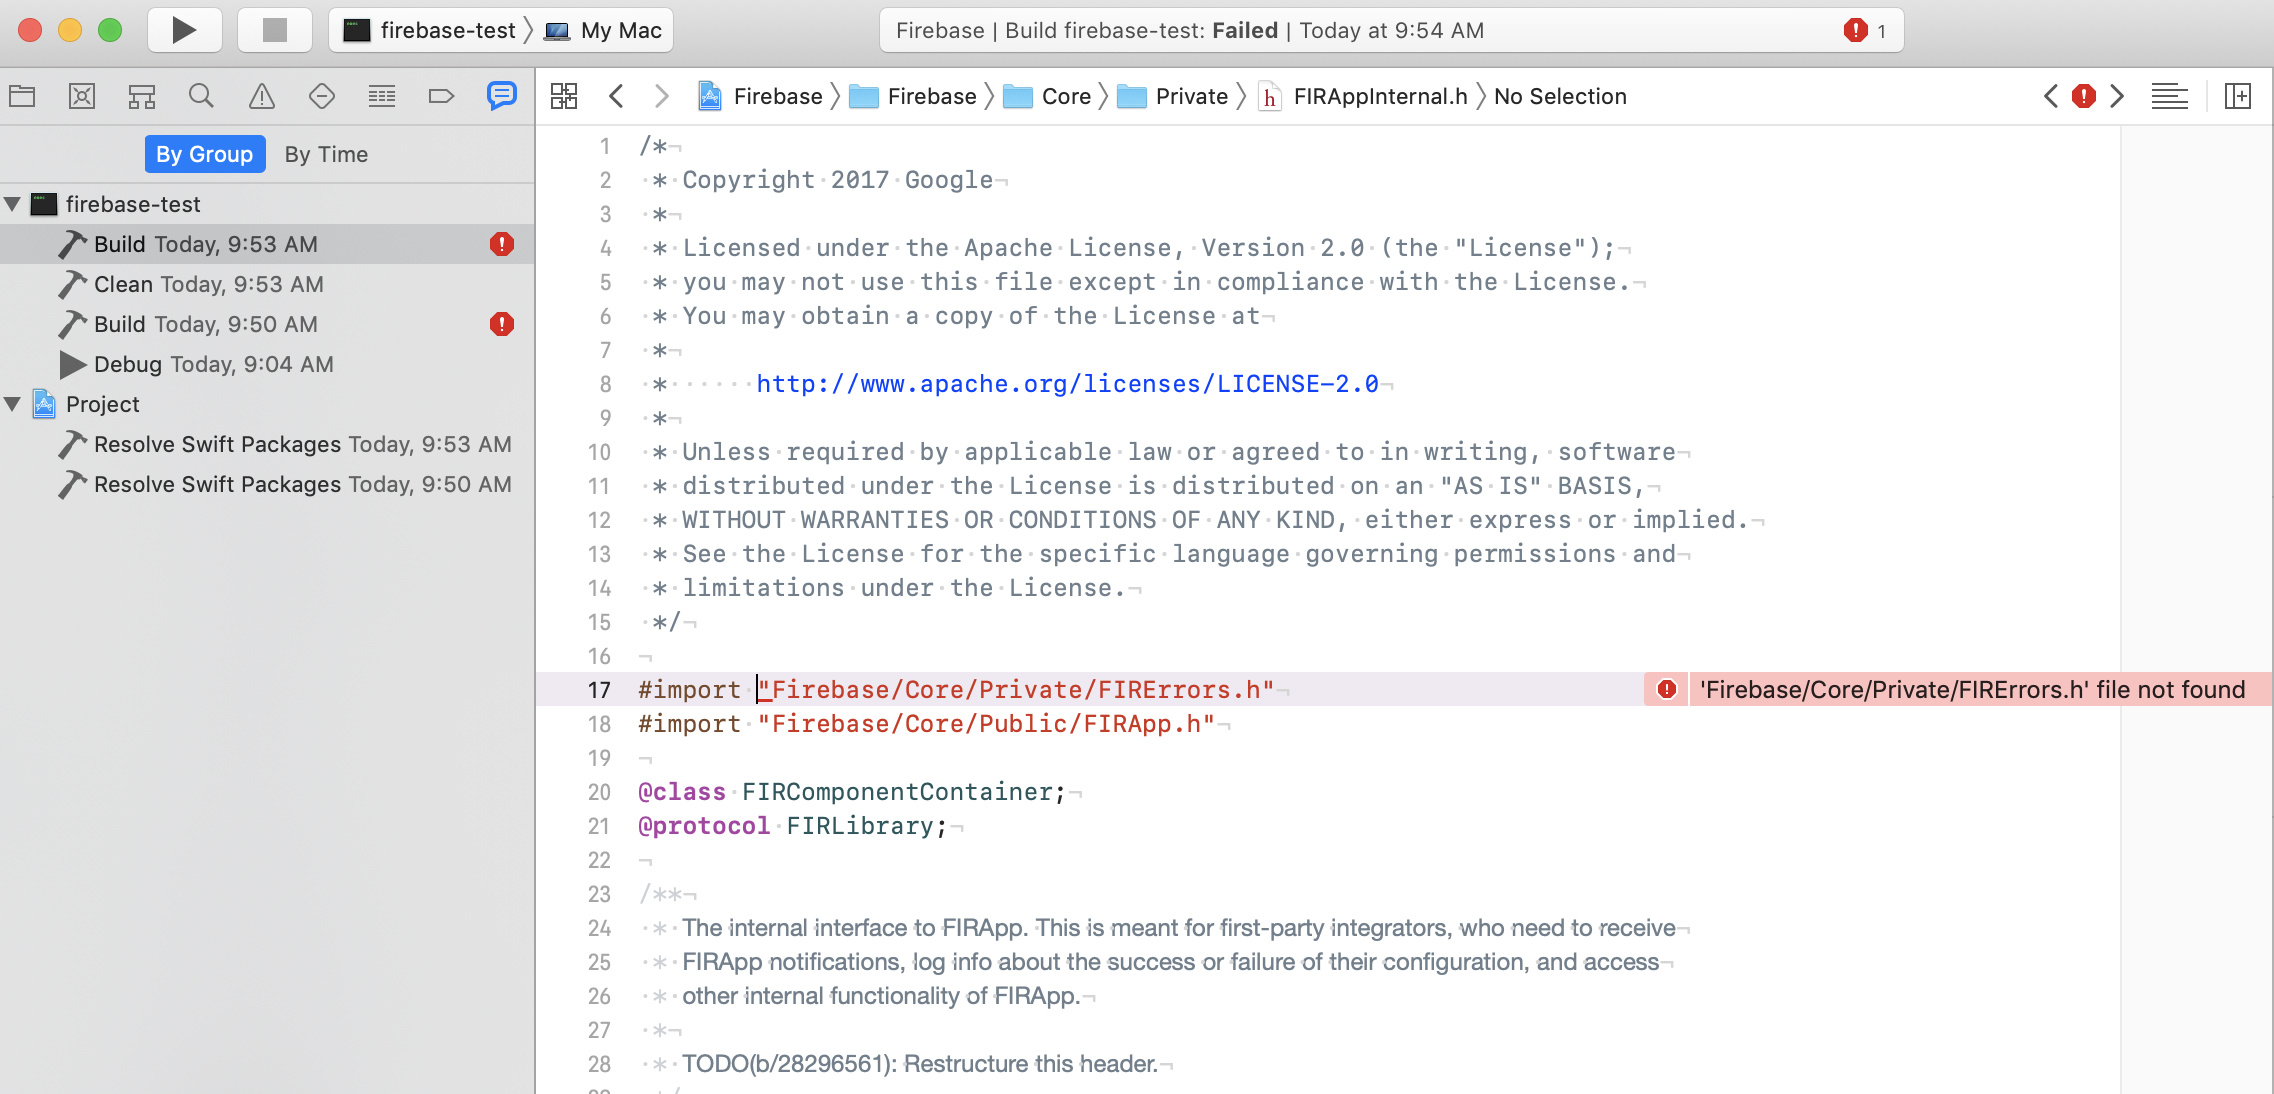Select the firebase-test scheme
Viewport: 2274px width, 1094px height.
[x=430, y=30]
